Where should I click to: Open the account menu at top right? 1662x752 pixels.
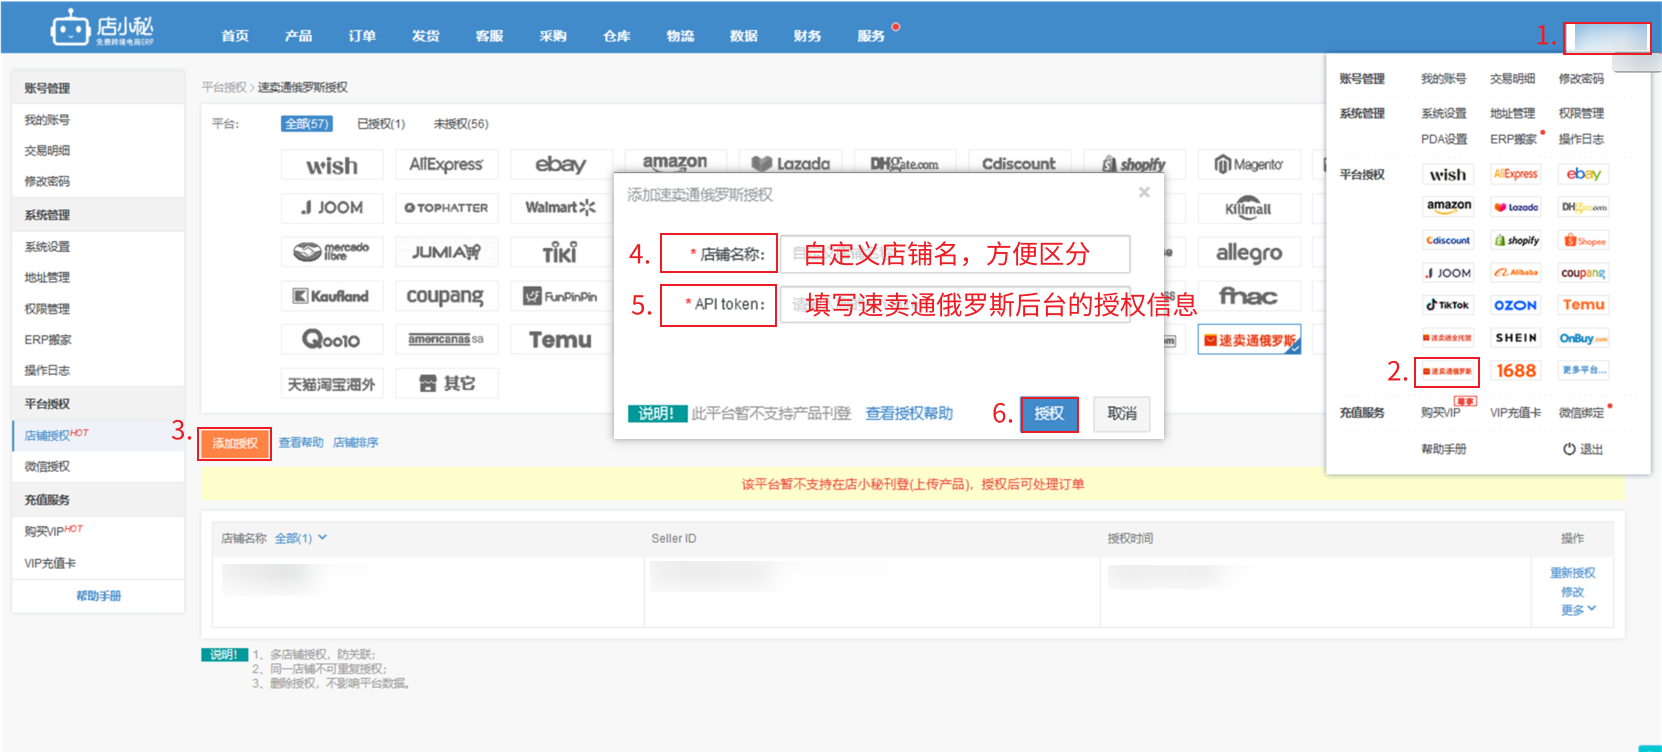(1607, 38)
